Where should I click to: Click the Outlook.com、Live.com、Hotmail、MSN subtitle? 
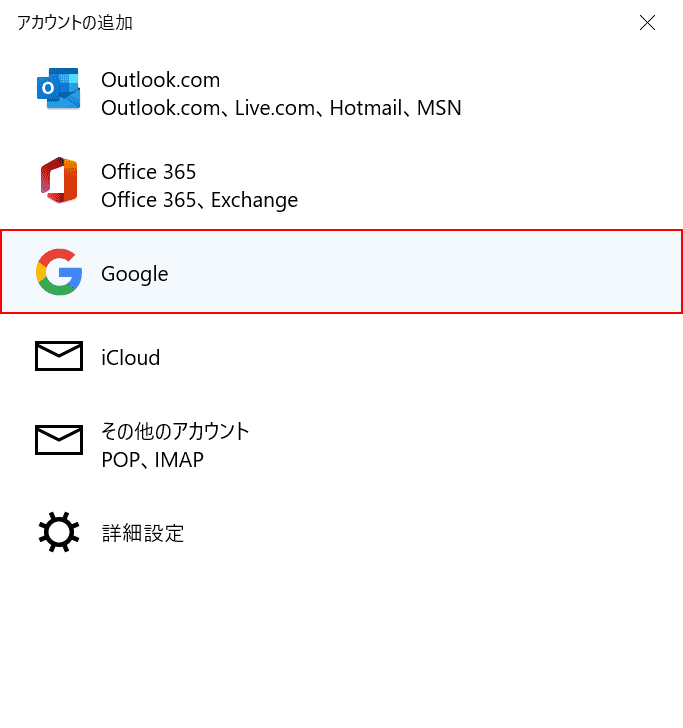point(281,108)
